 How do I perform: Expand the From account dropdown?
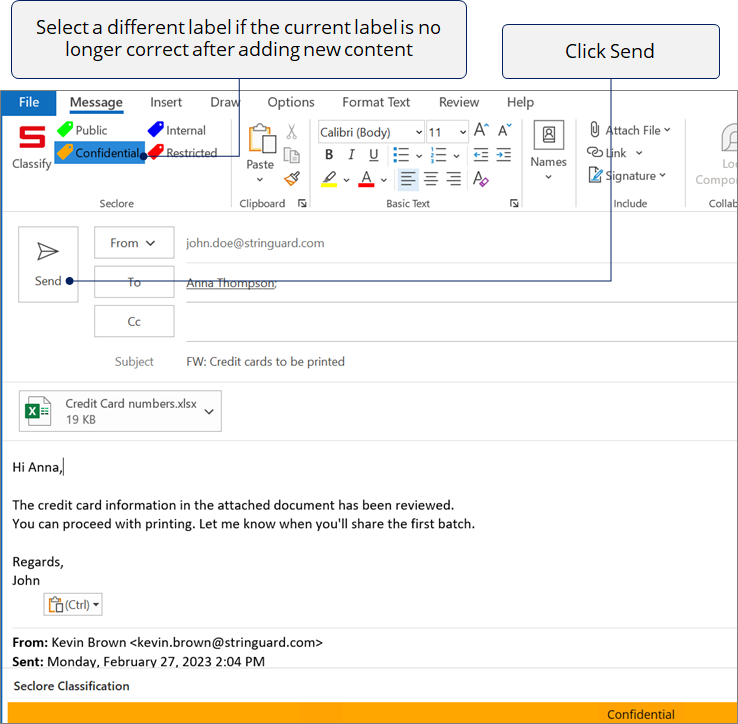[133, 243]
